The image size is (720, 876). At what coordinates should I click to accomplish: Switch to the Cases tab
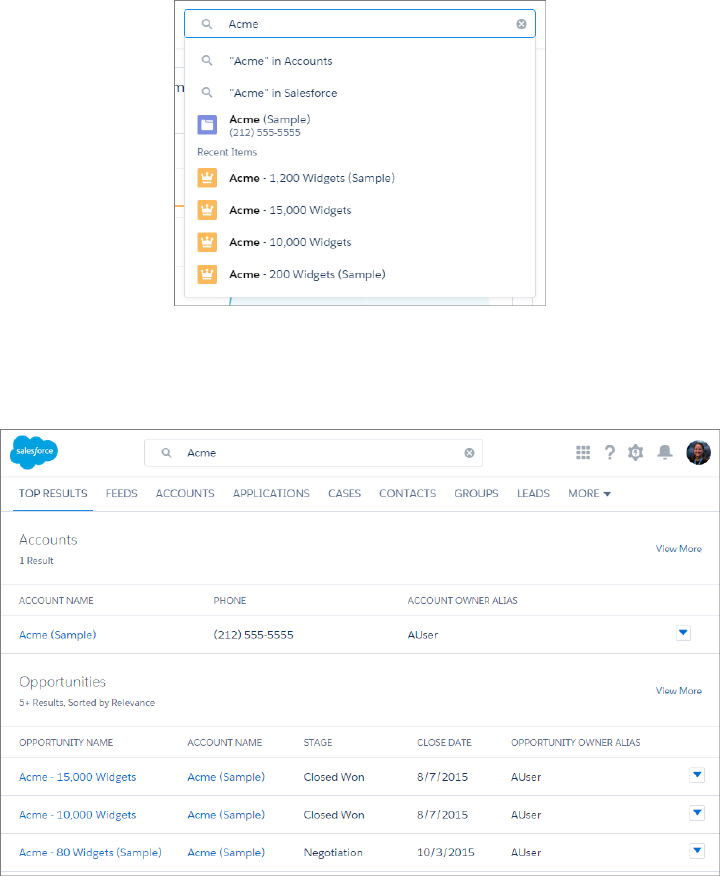[x=344, y=493]
